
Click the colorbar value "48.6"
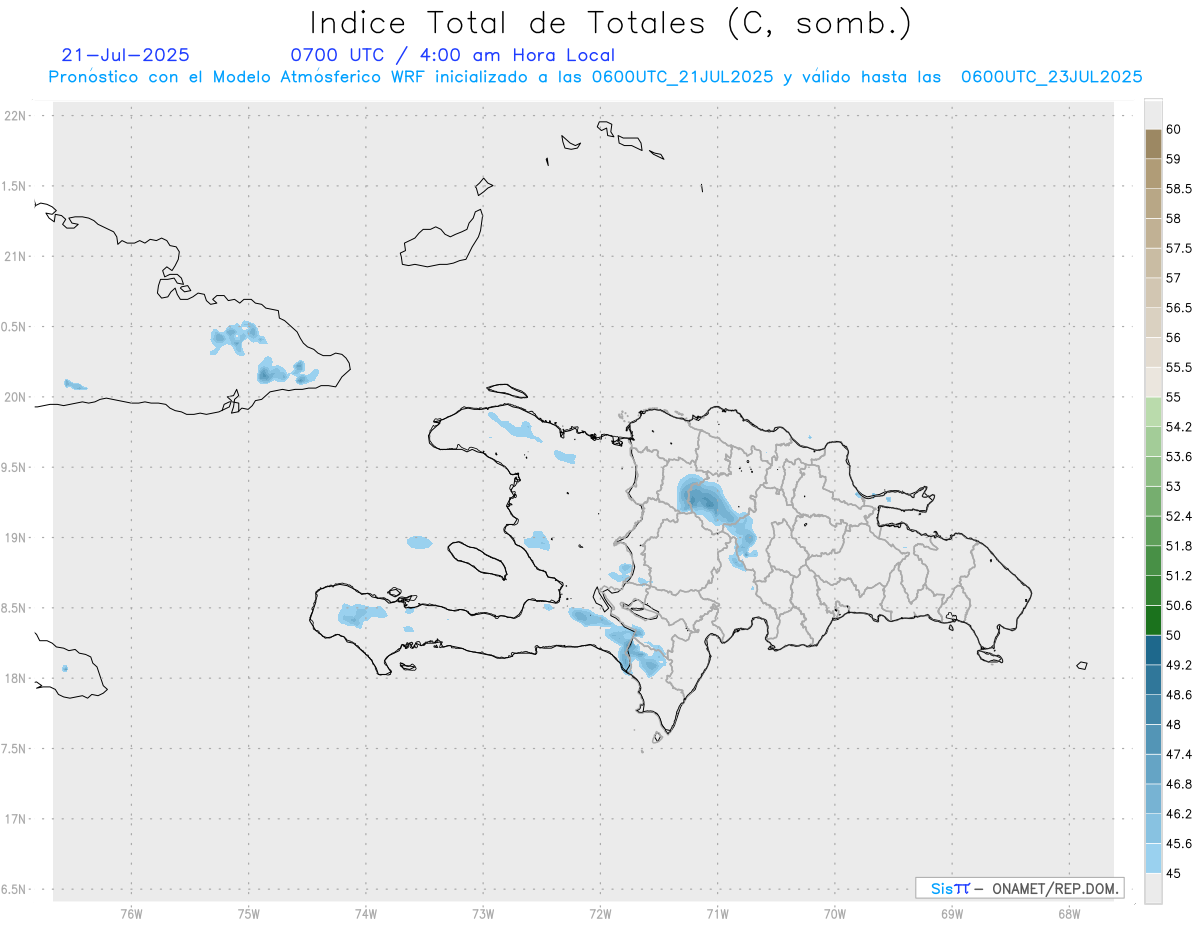point(1178,694)
